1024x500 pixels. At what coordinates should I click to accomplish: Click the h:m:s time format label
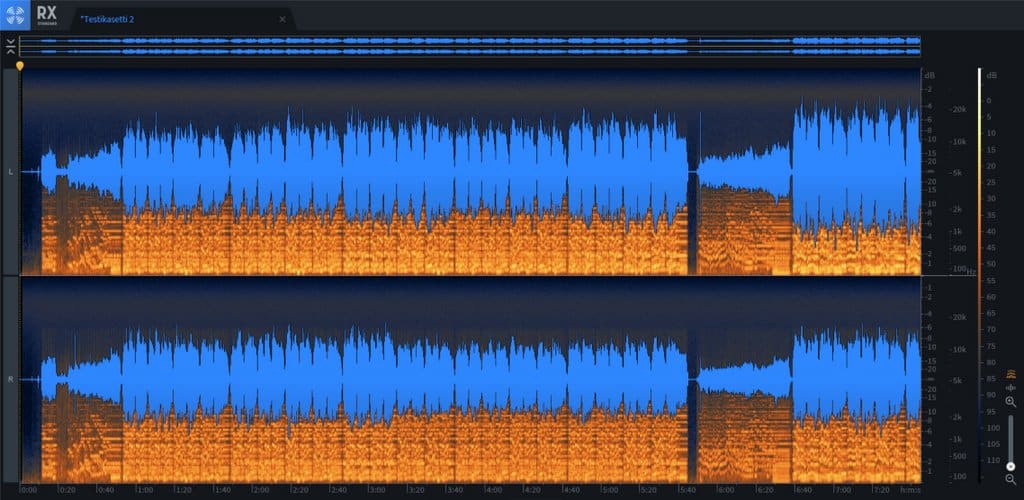tap(909, 491)
